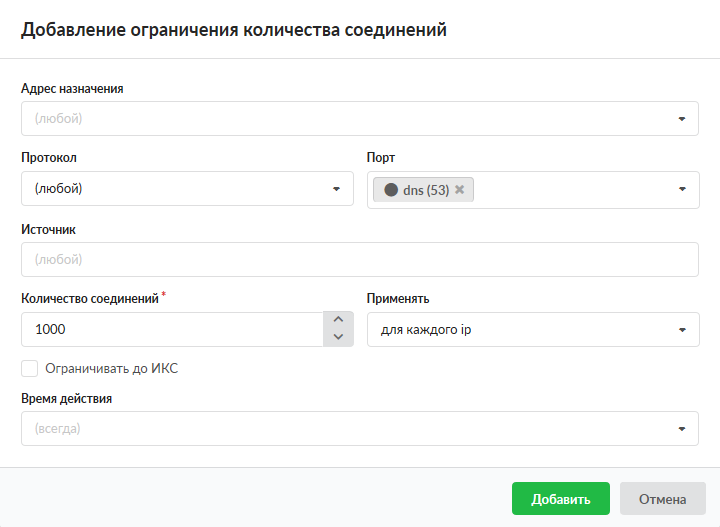This screenshot has height=527, width=720.
Task: Click the dns (53) tag circle icon
Action: [391, 190]
